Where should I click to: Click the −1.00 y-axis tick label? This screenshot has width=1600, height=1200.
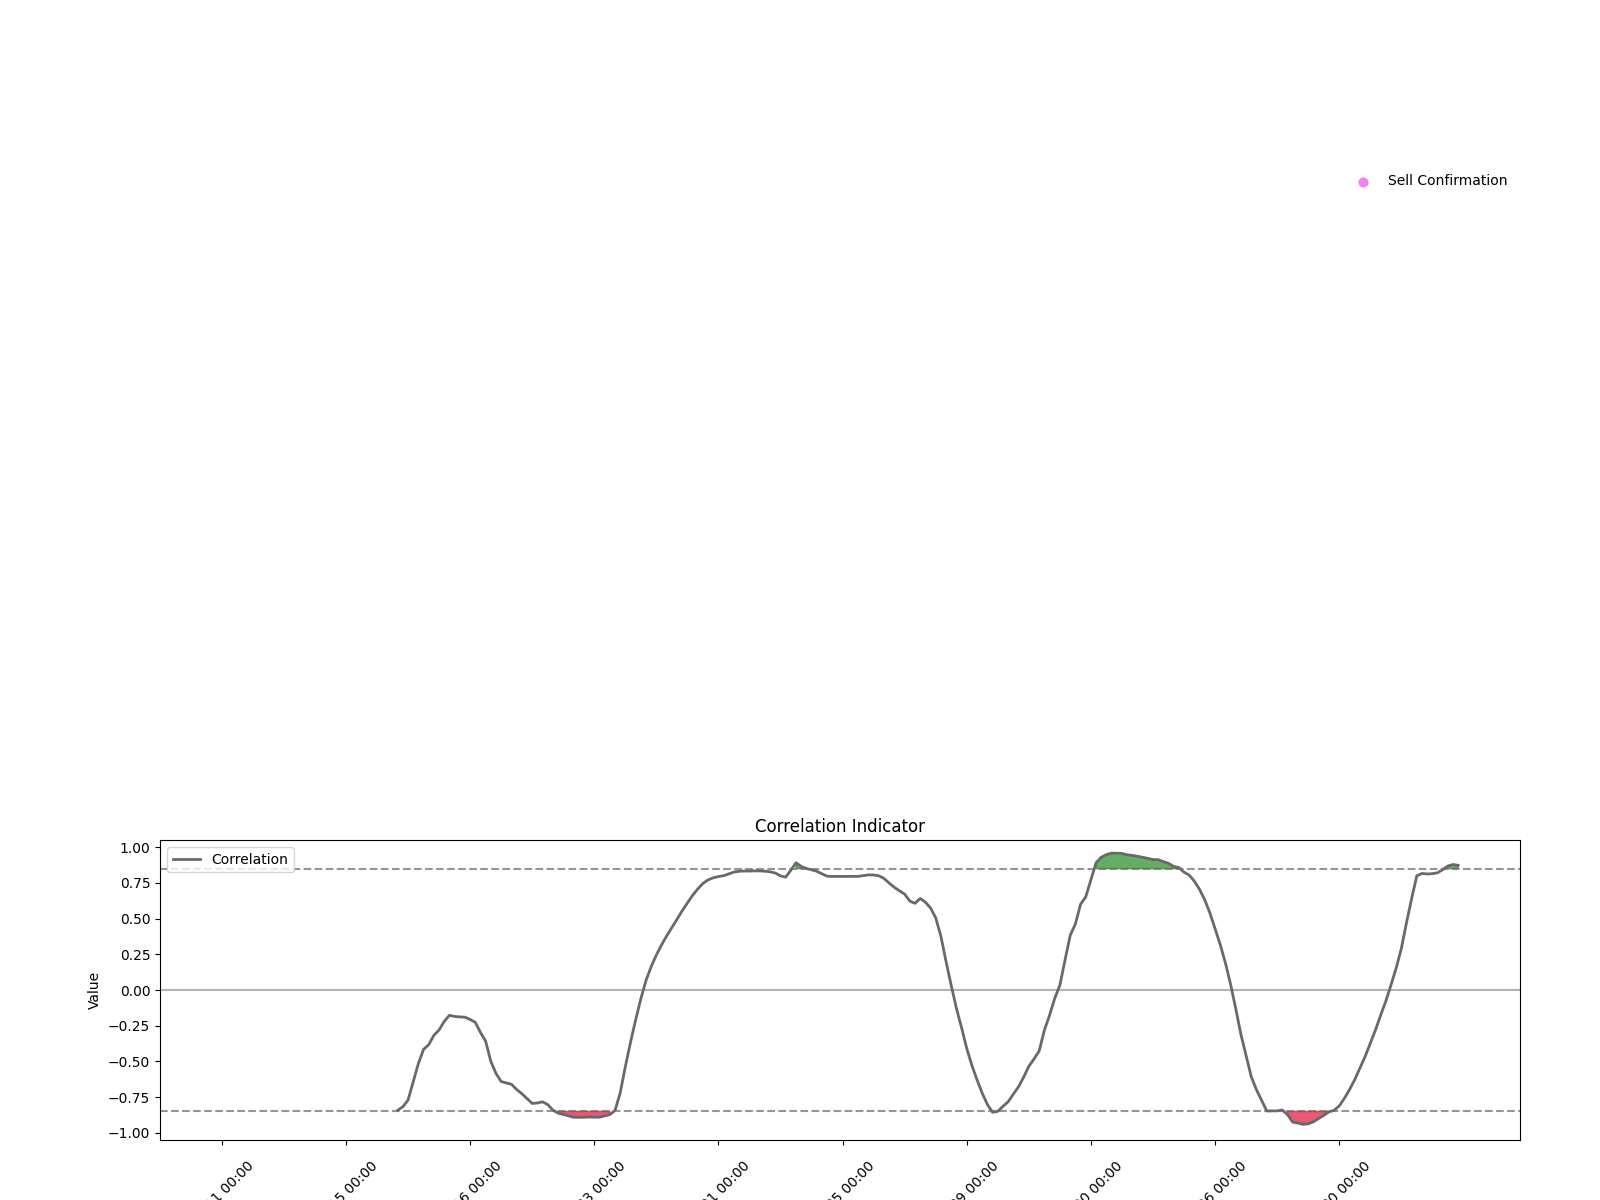(130, 1133)
